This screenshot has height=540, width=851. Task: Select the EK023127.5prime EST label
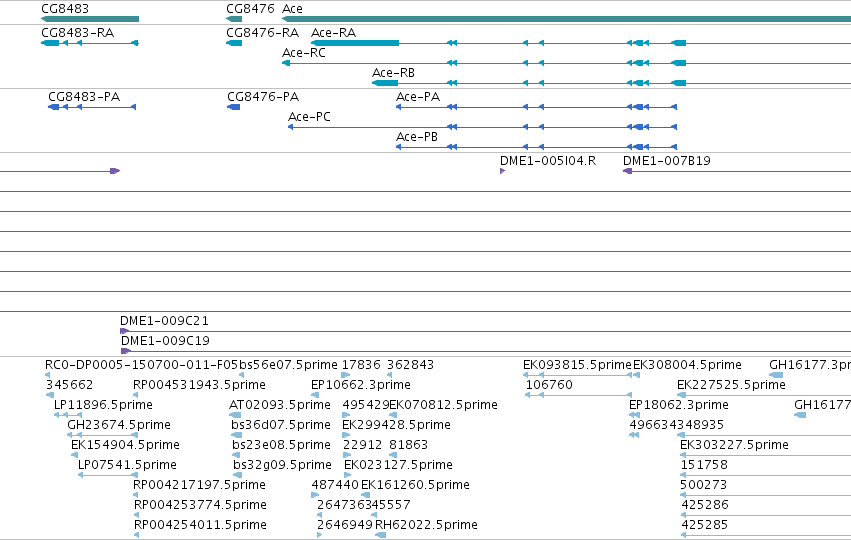click(398, 465)
